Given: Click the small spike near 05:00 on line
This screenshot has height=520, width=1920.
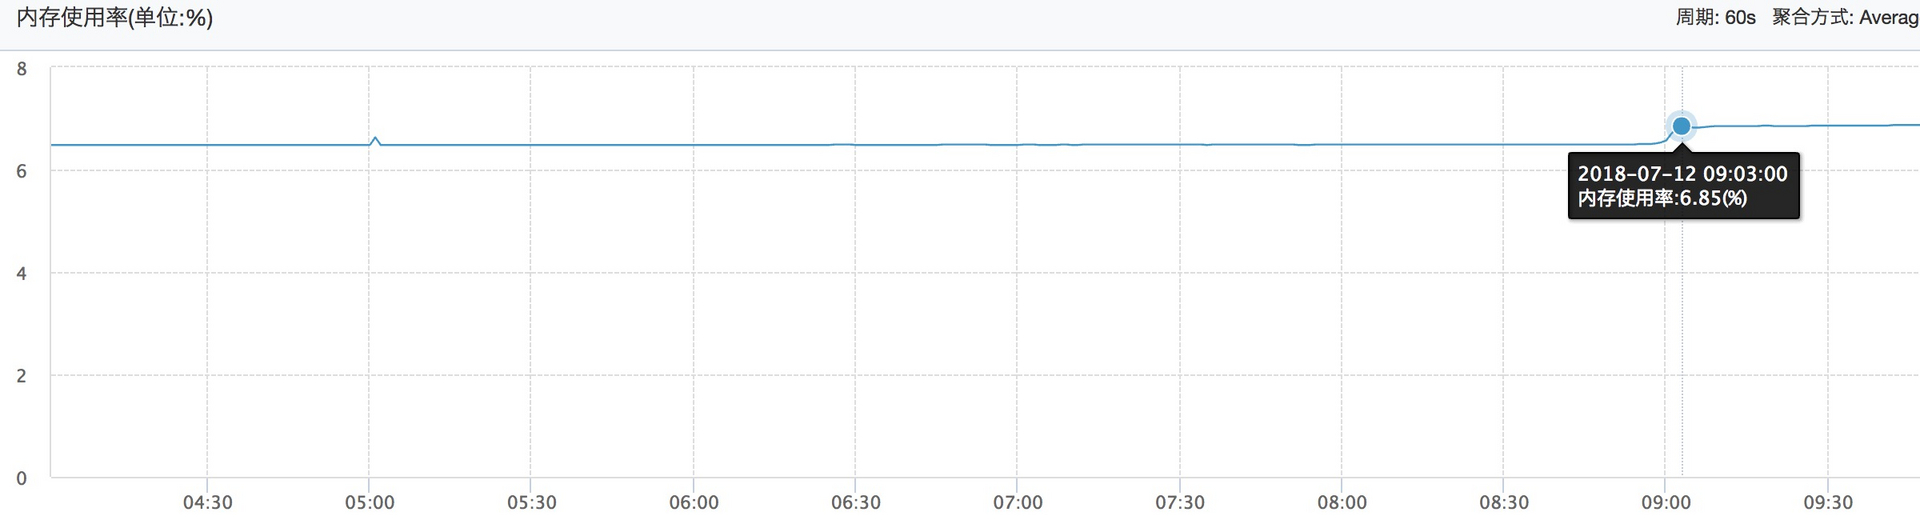Looking at the screenshot, I should 375,138.
